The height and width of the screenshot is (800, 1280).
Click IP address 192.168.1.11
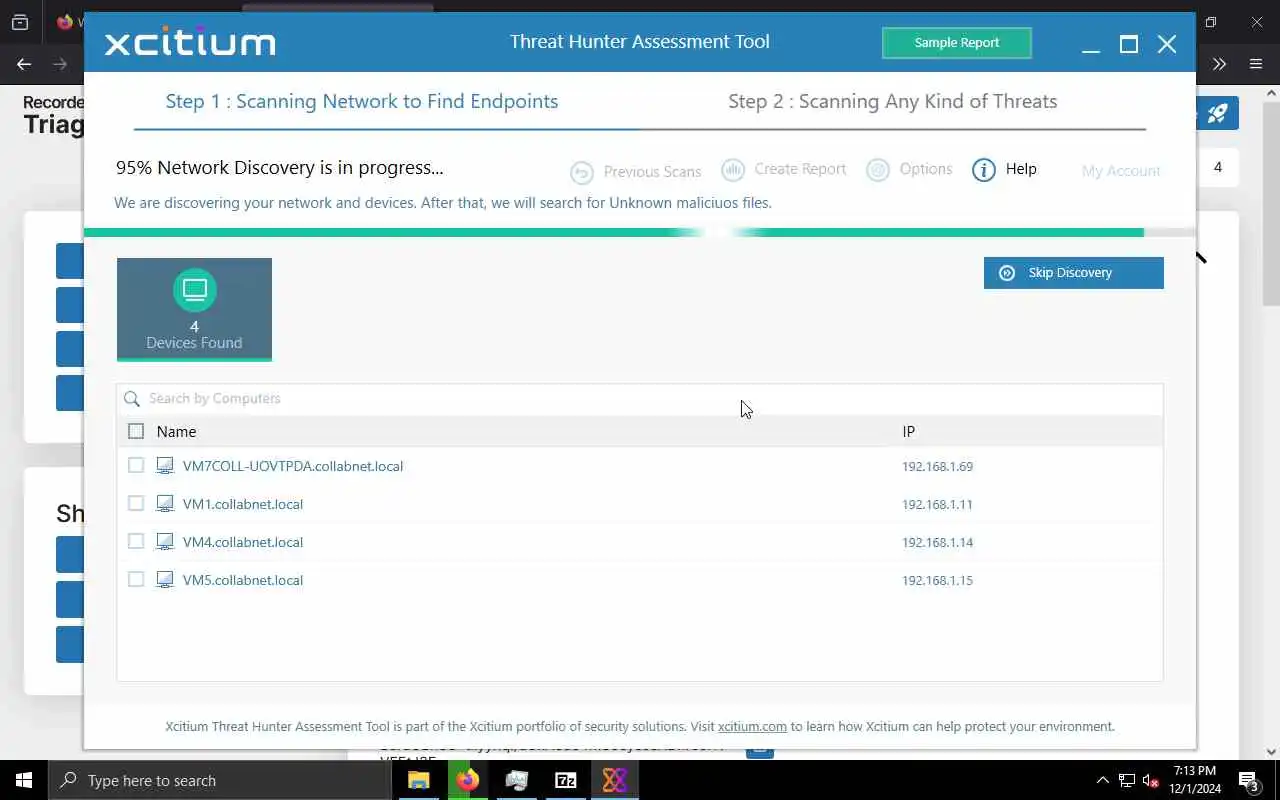tap(937, 504)
